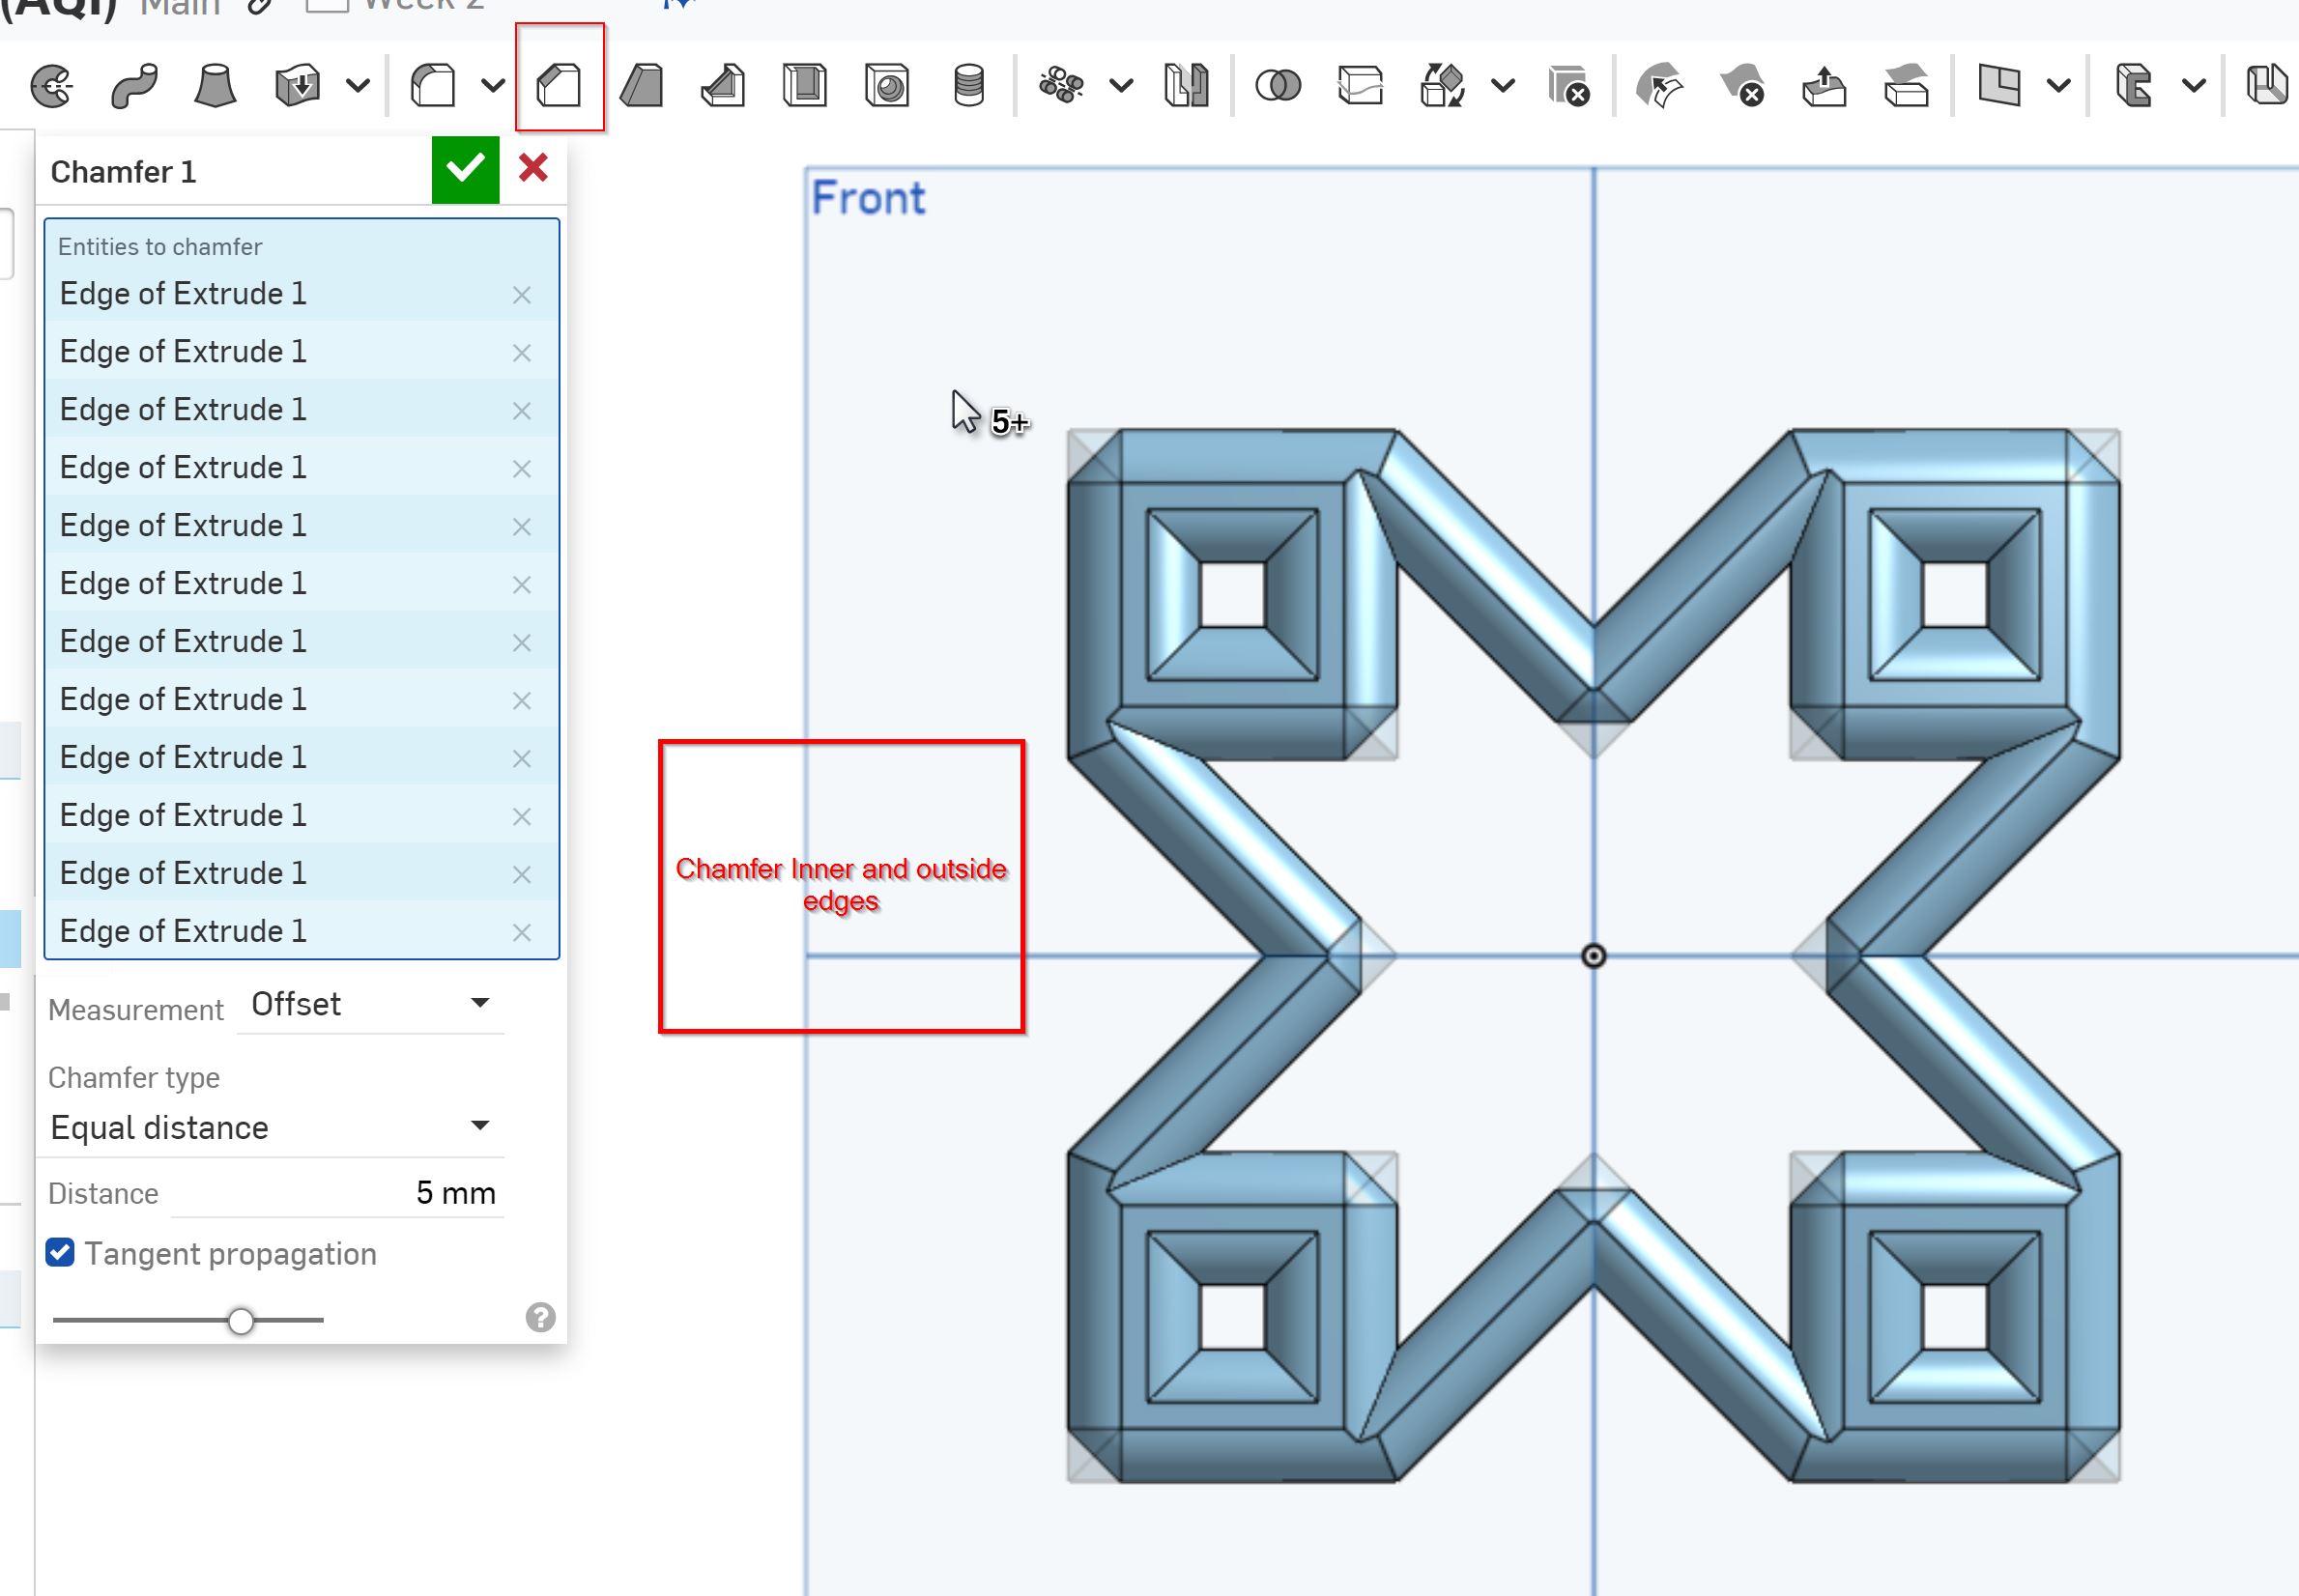The width and height of the screenshot is (2299, 1596).
Task: Drag the Distance slider control
Action: (x=244, y=1320)
